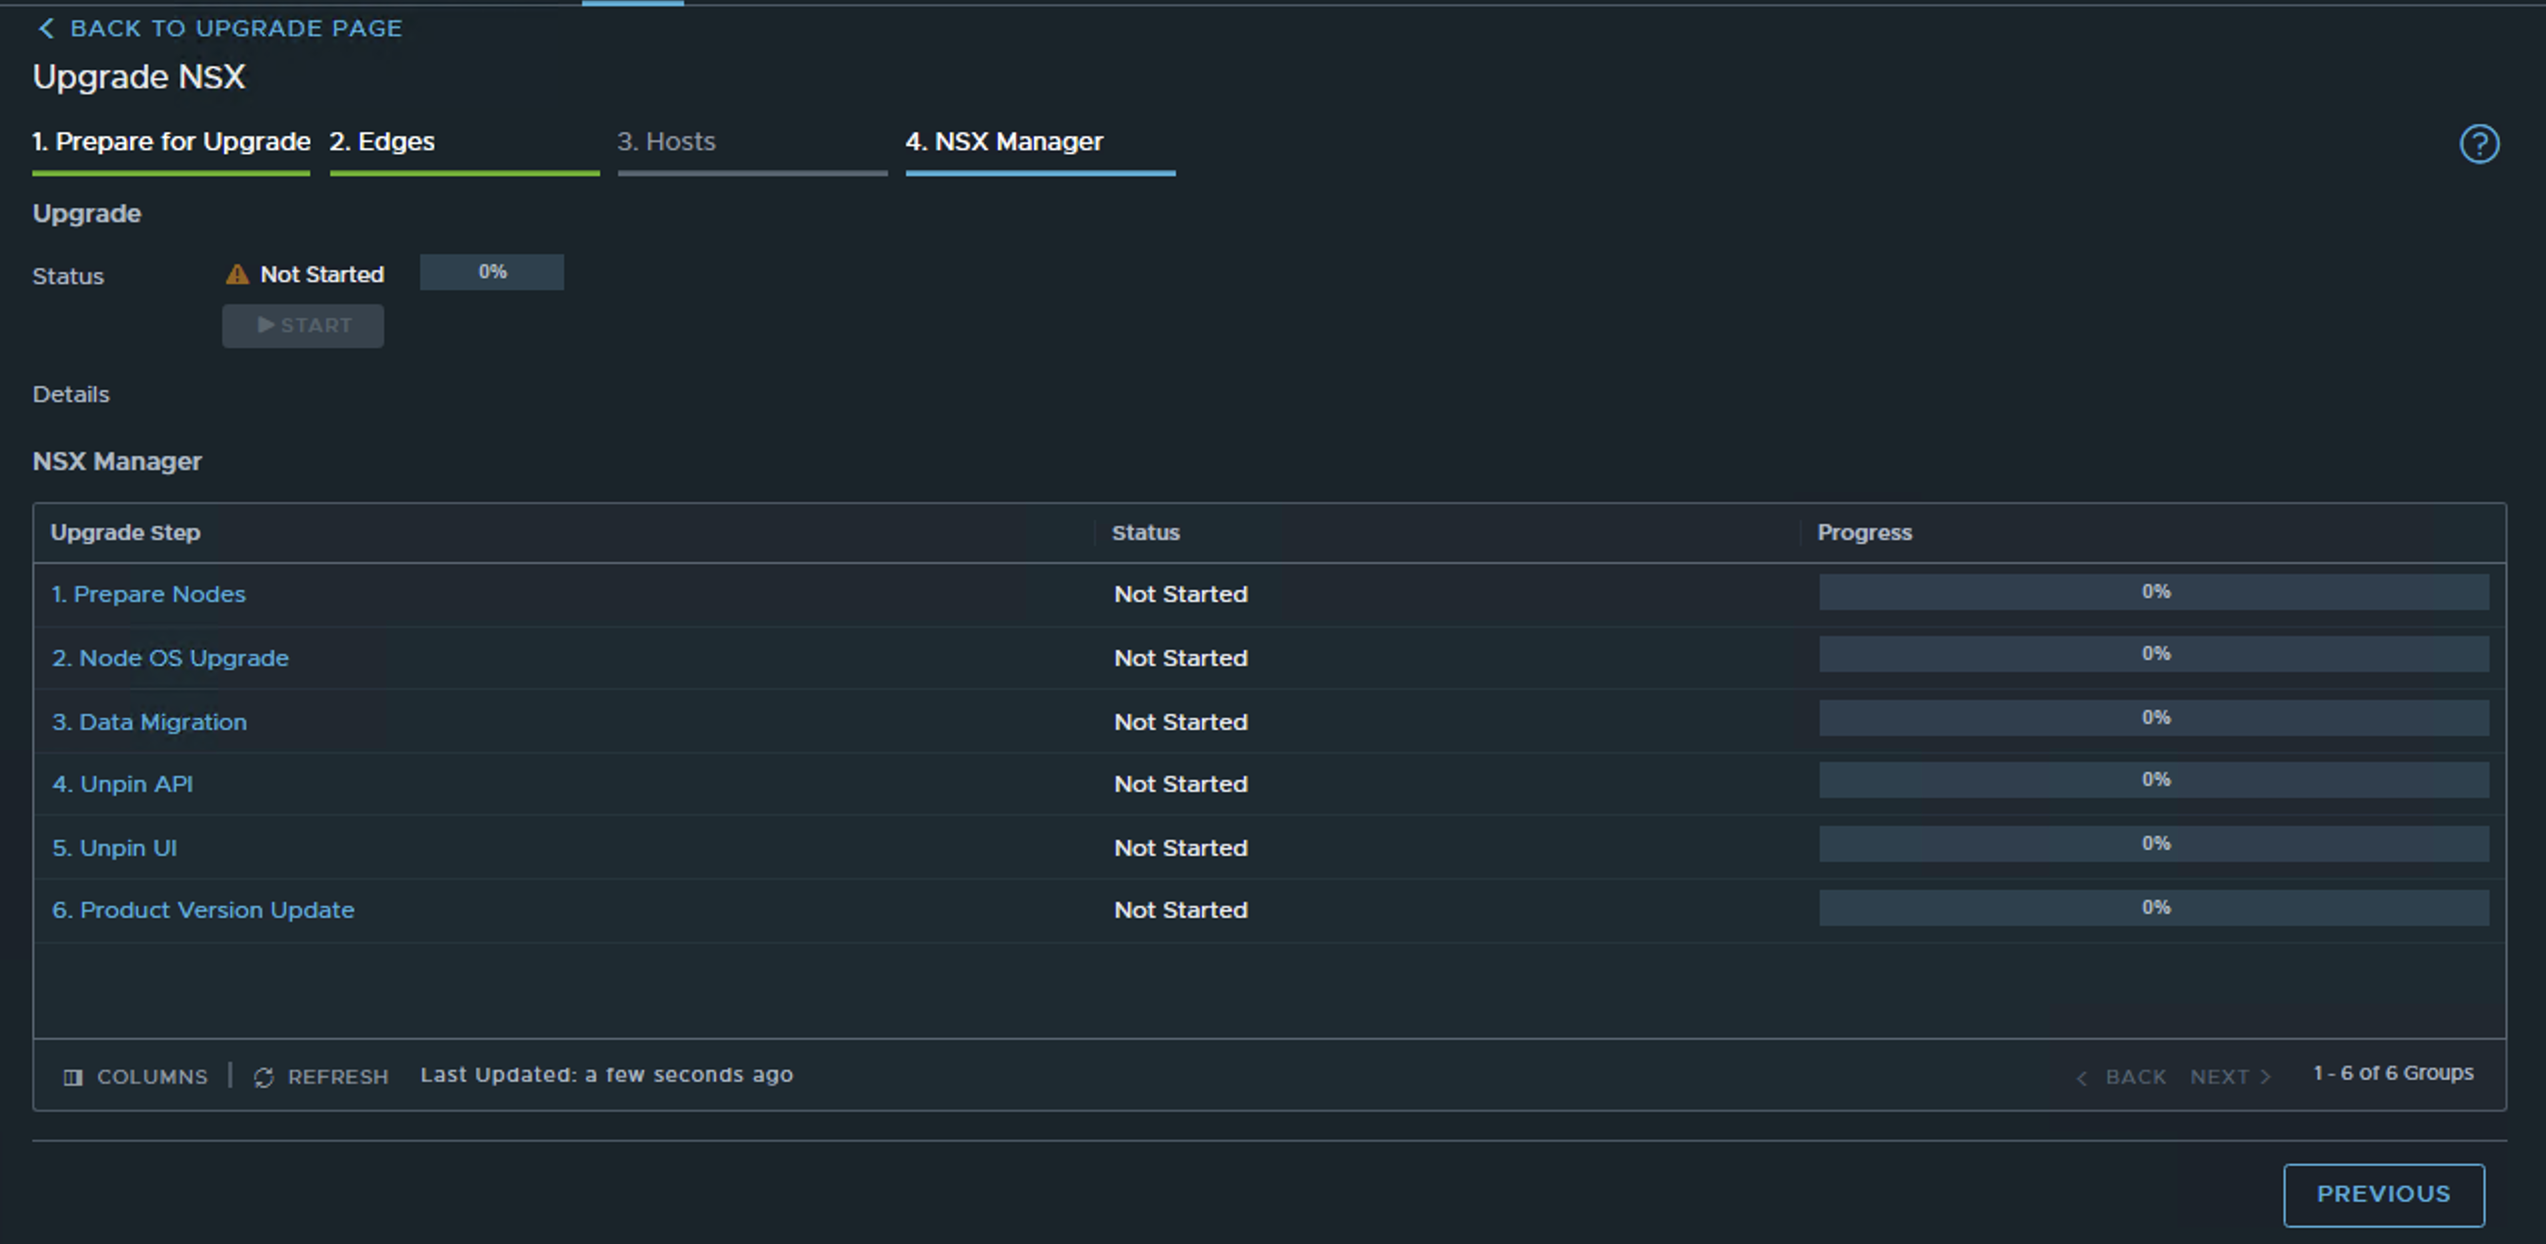Viewport: 2546px width, 1244px height.
Task: Switch to Prepare for Upgrade tab
Action: (x=171, y=142)
